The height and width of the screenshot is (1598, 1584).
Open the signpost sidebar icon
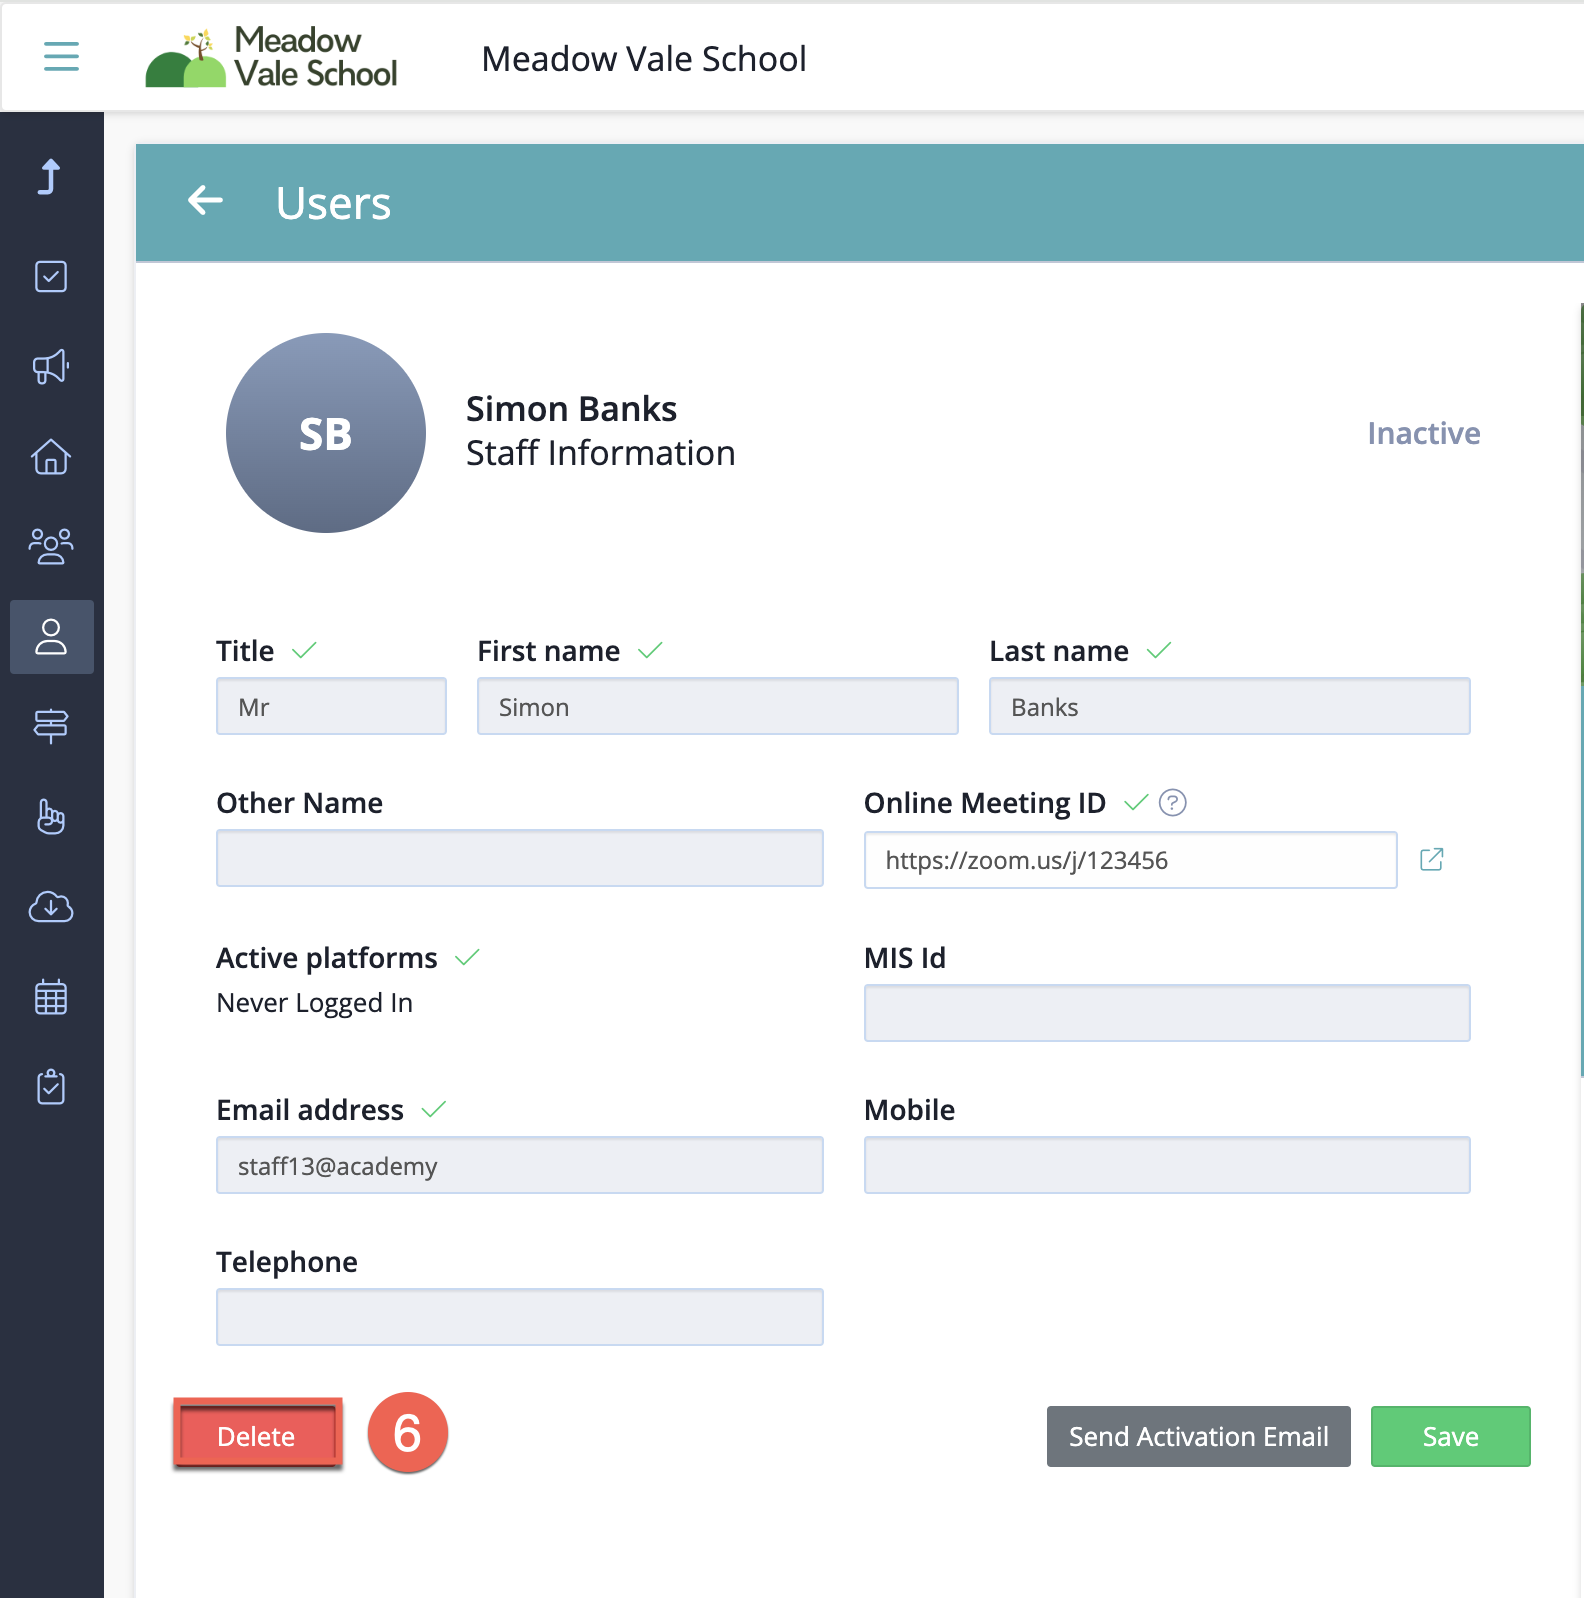coord(51,726)
